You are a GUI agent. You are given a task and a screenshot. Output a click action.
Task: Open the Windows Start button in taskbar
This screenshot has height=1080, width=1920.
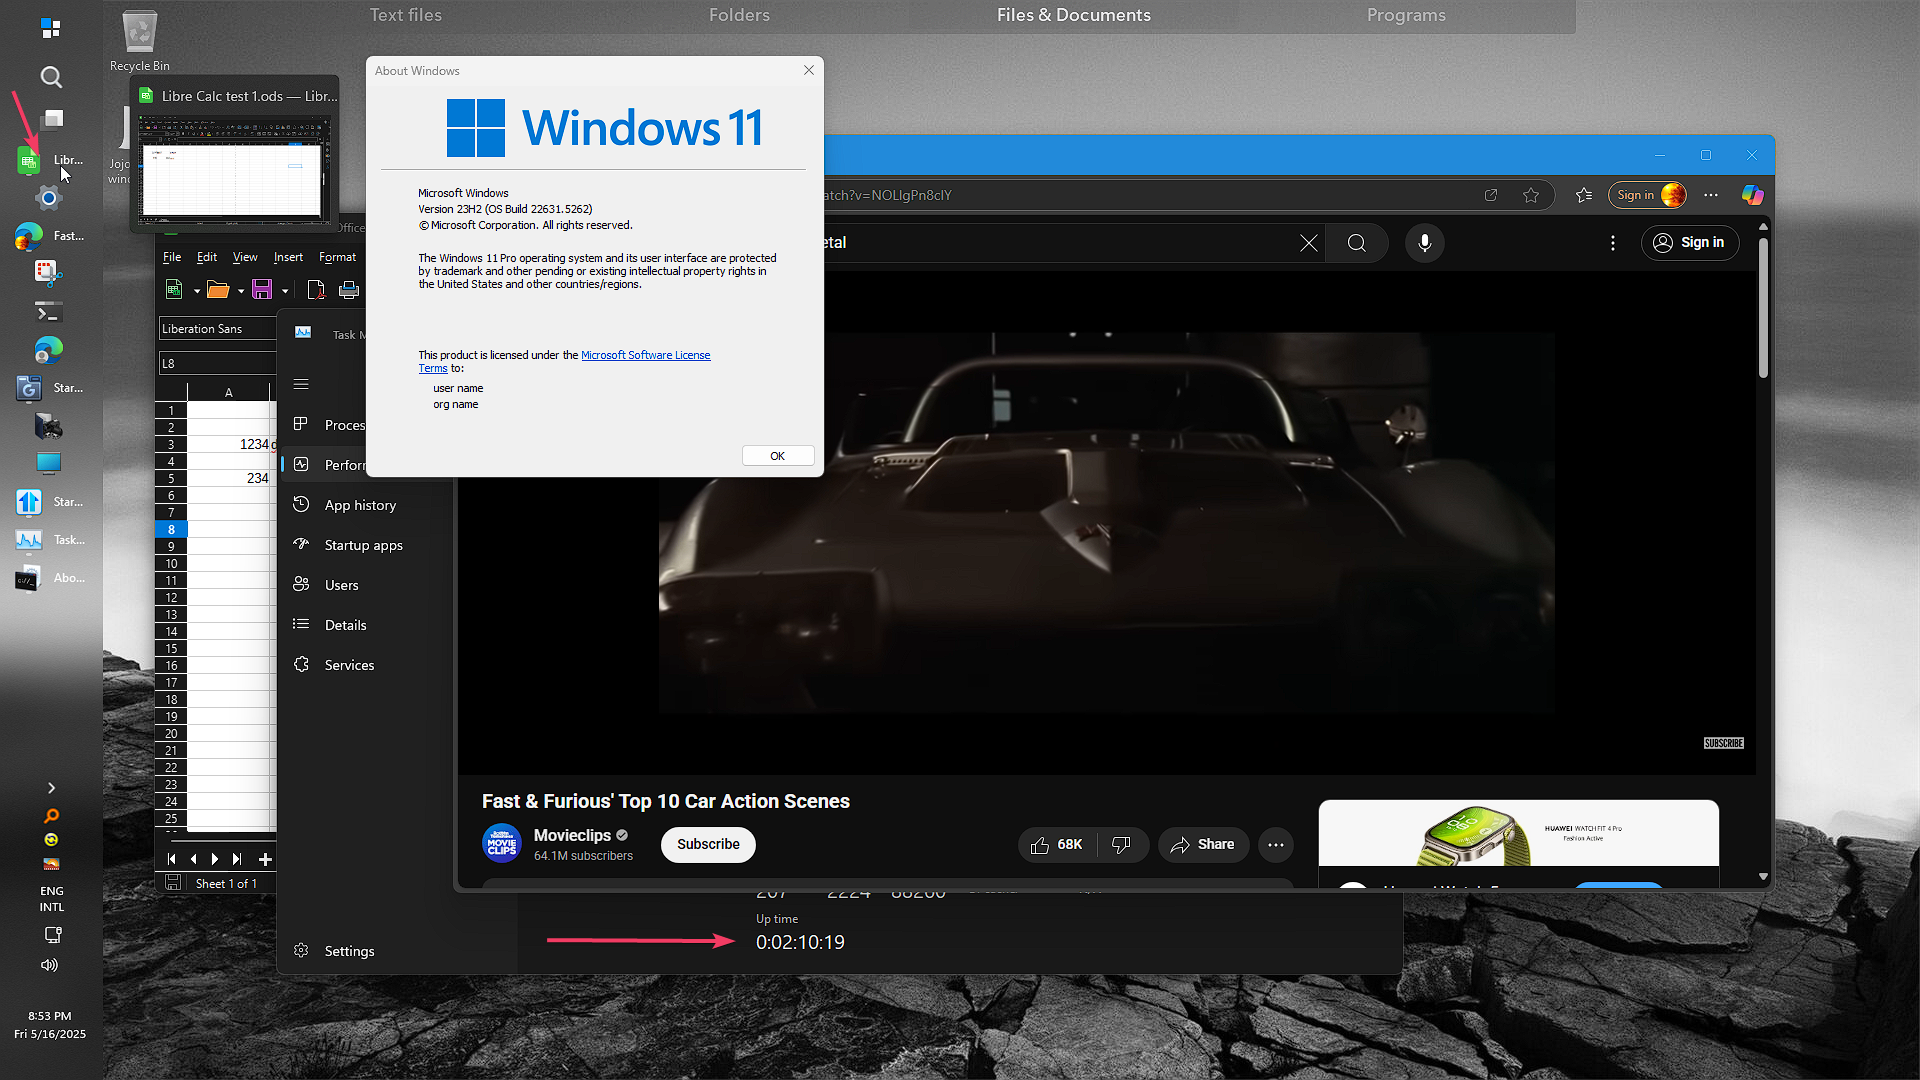click(x=51, y=29)
